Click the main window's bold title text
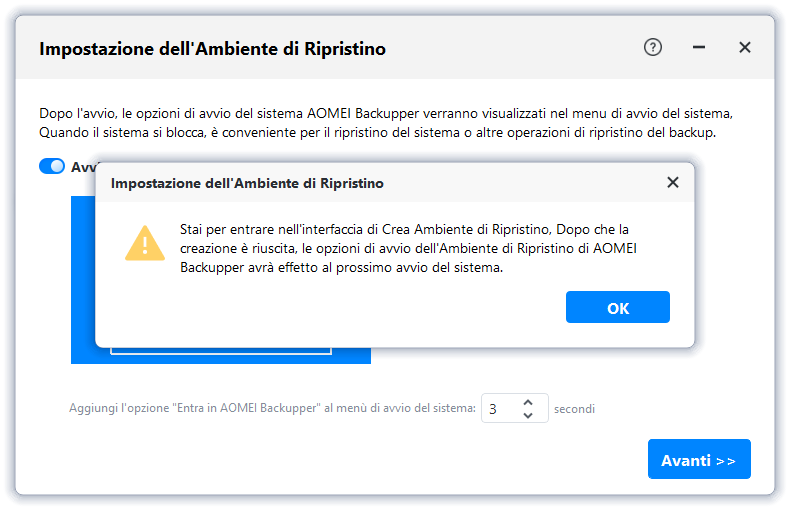Image resolution: width=790 pixels, height=510 pixels. 212,48
